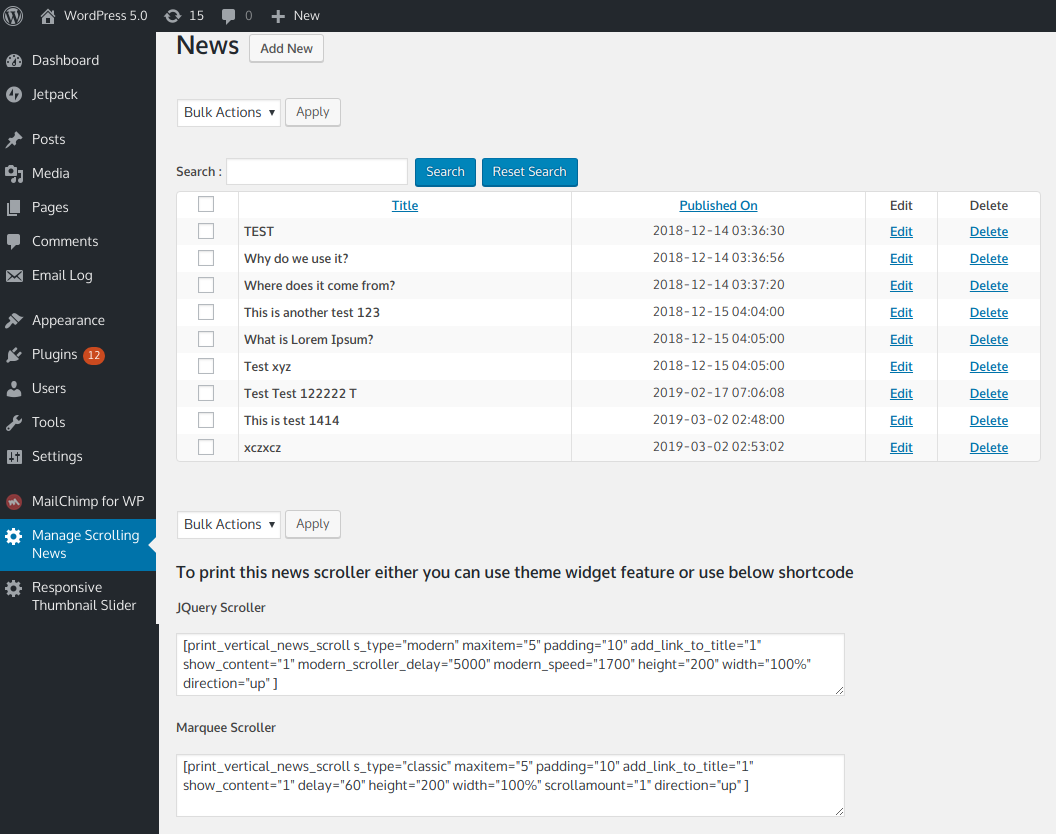Click the plus icon next to New

tap(278, 16)
